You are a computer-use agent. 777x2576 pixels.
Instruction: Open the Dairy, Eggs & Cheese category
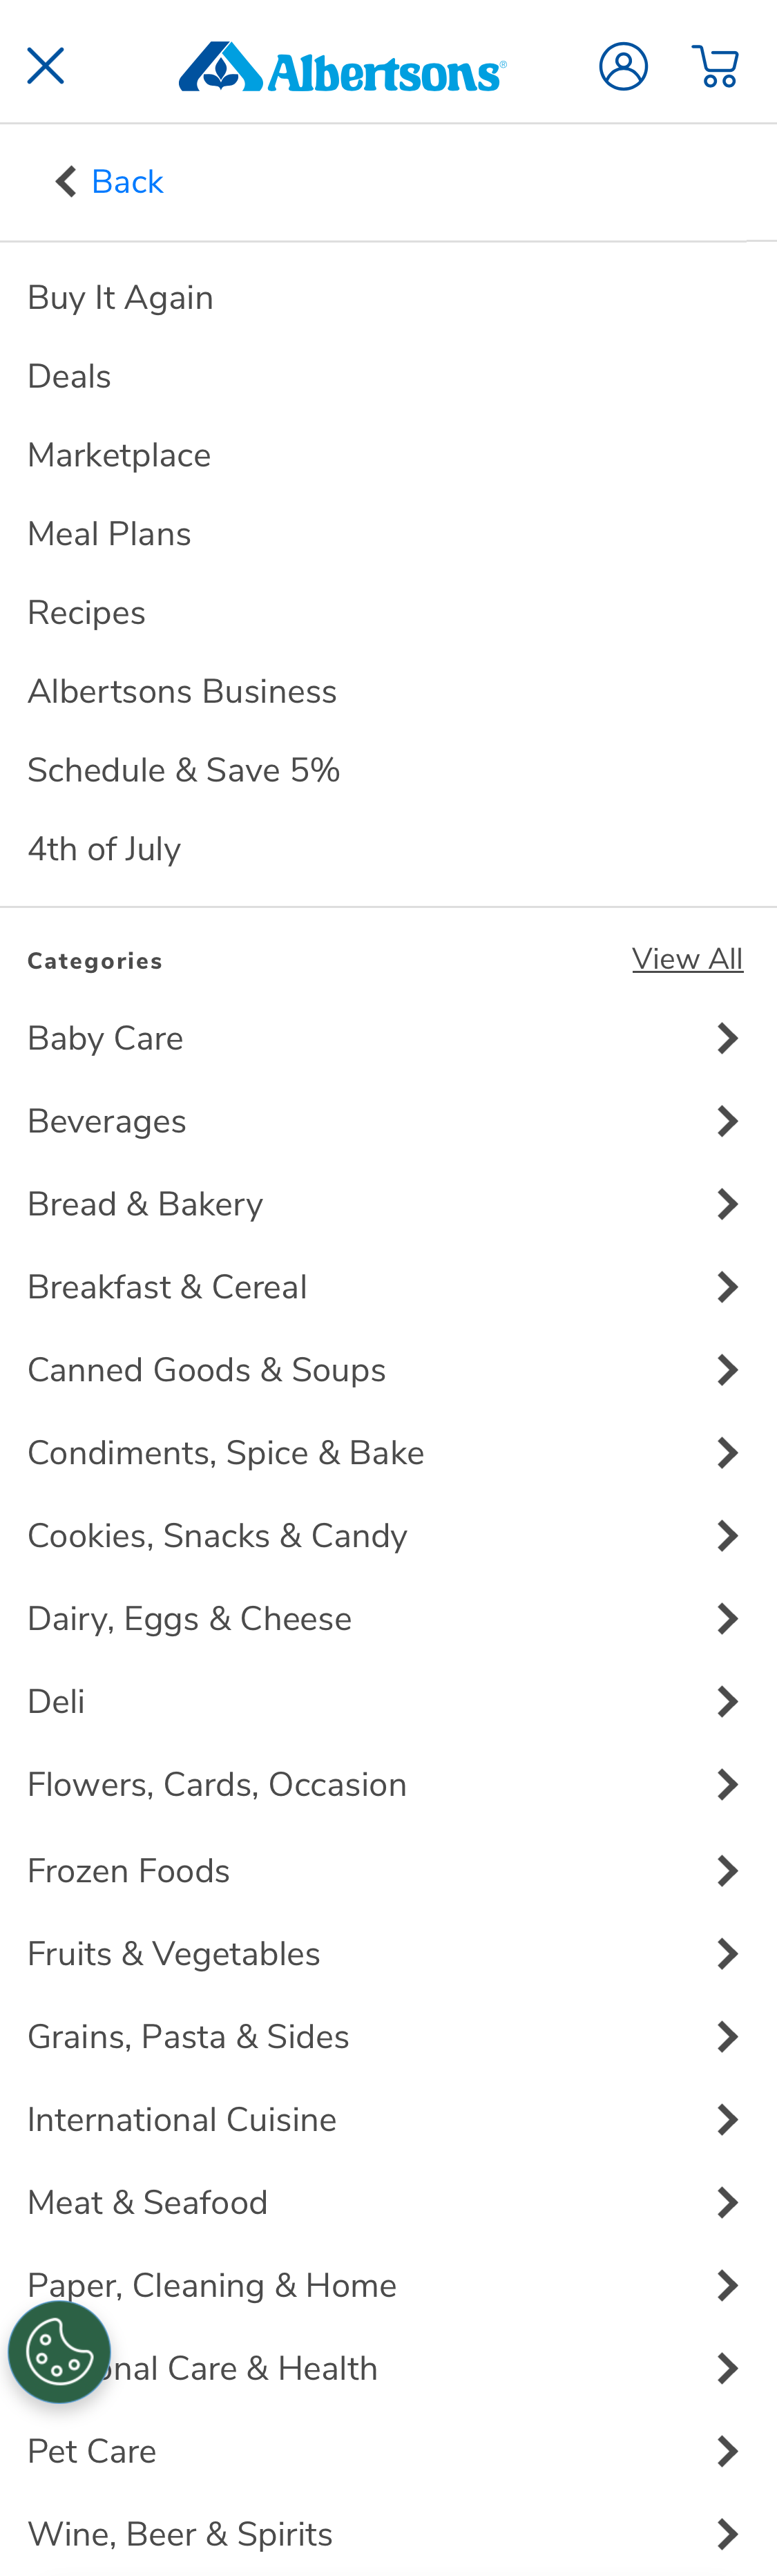pos(189,1619)
